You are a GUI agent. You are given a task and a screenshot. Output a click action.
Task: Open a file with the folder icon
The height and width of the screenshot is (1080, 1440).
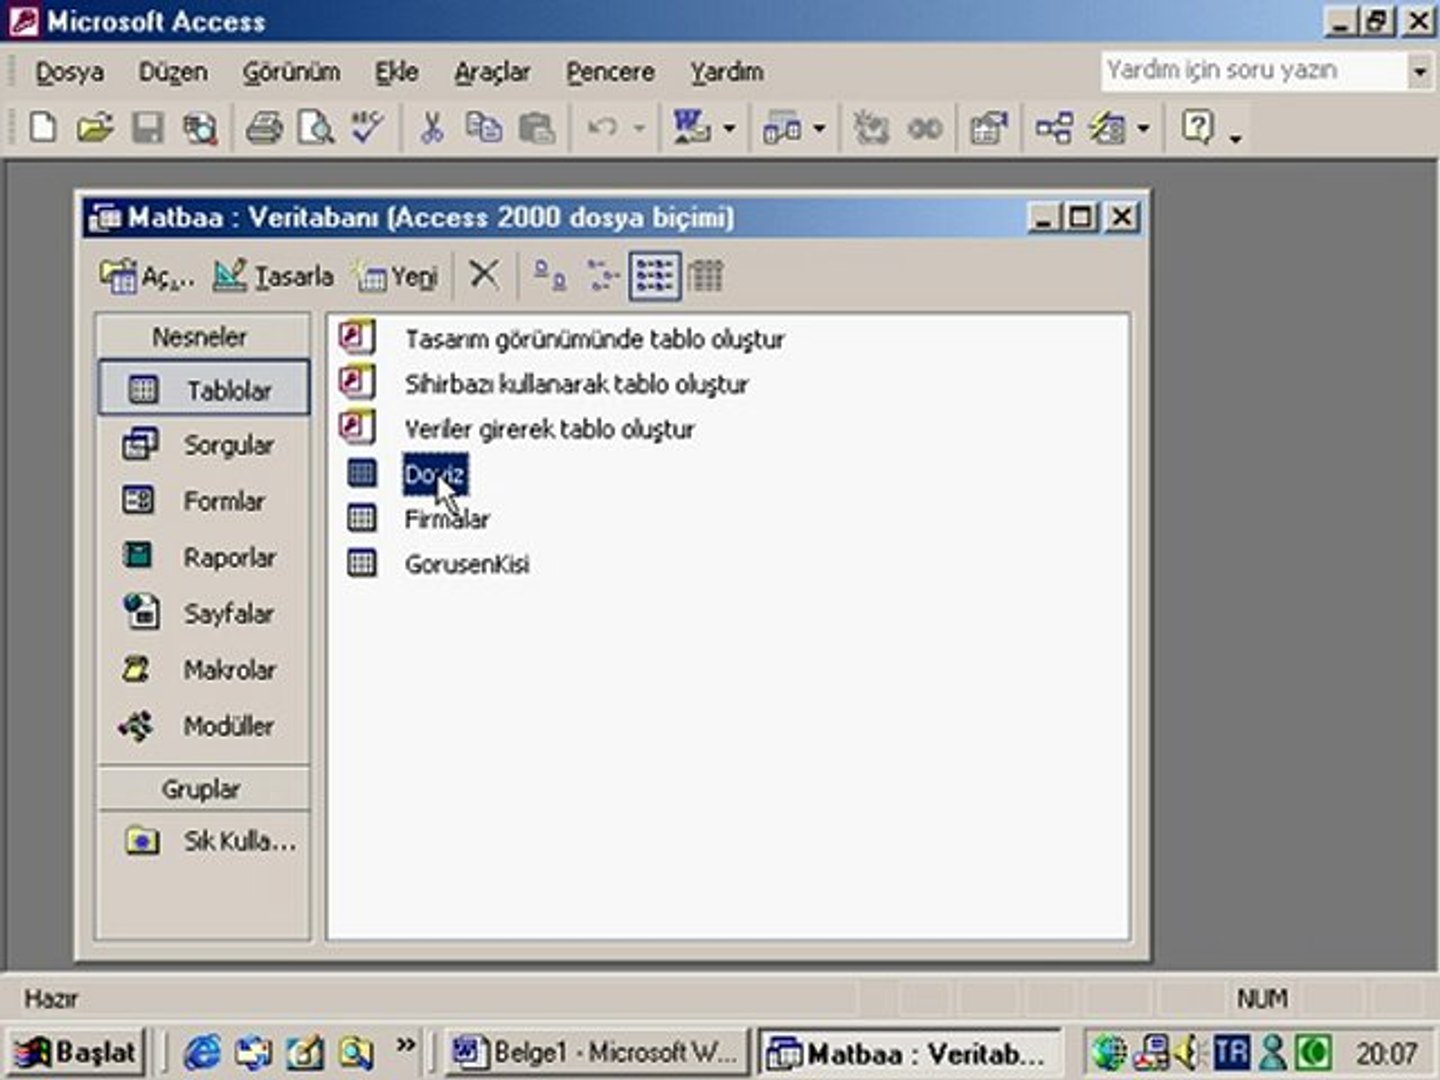coord(95,128)
